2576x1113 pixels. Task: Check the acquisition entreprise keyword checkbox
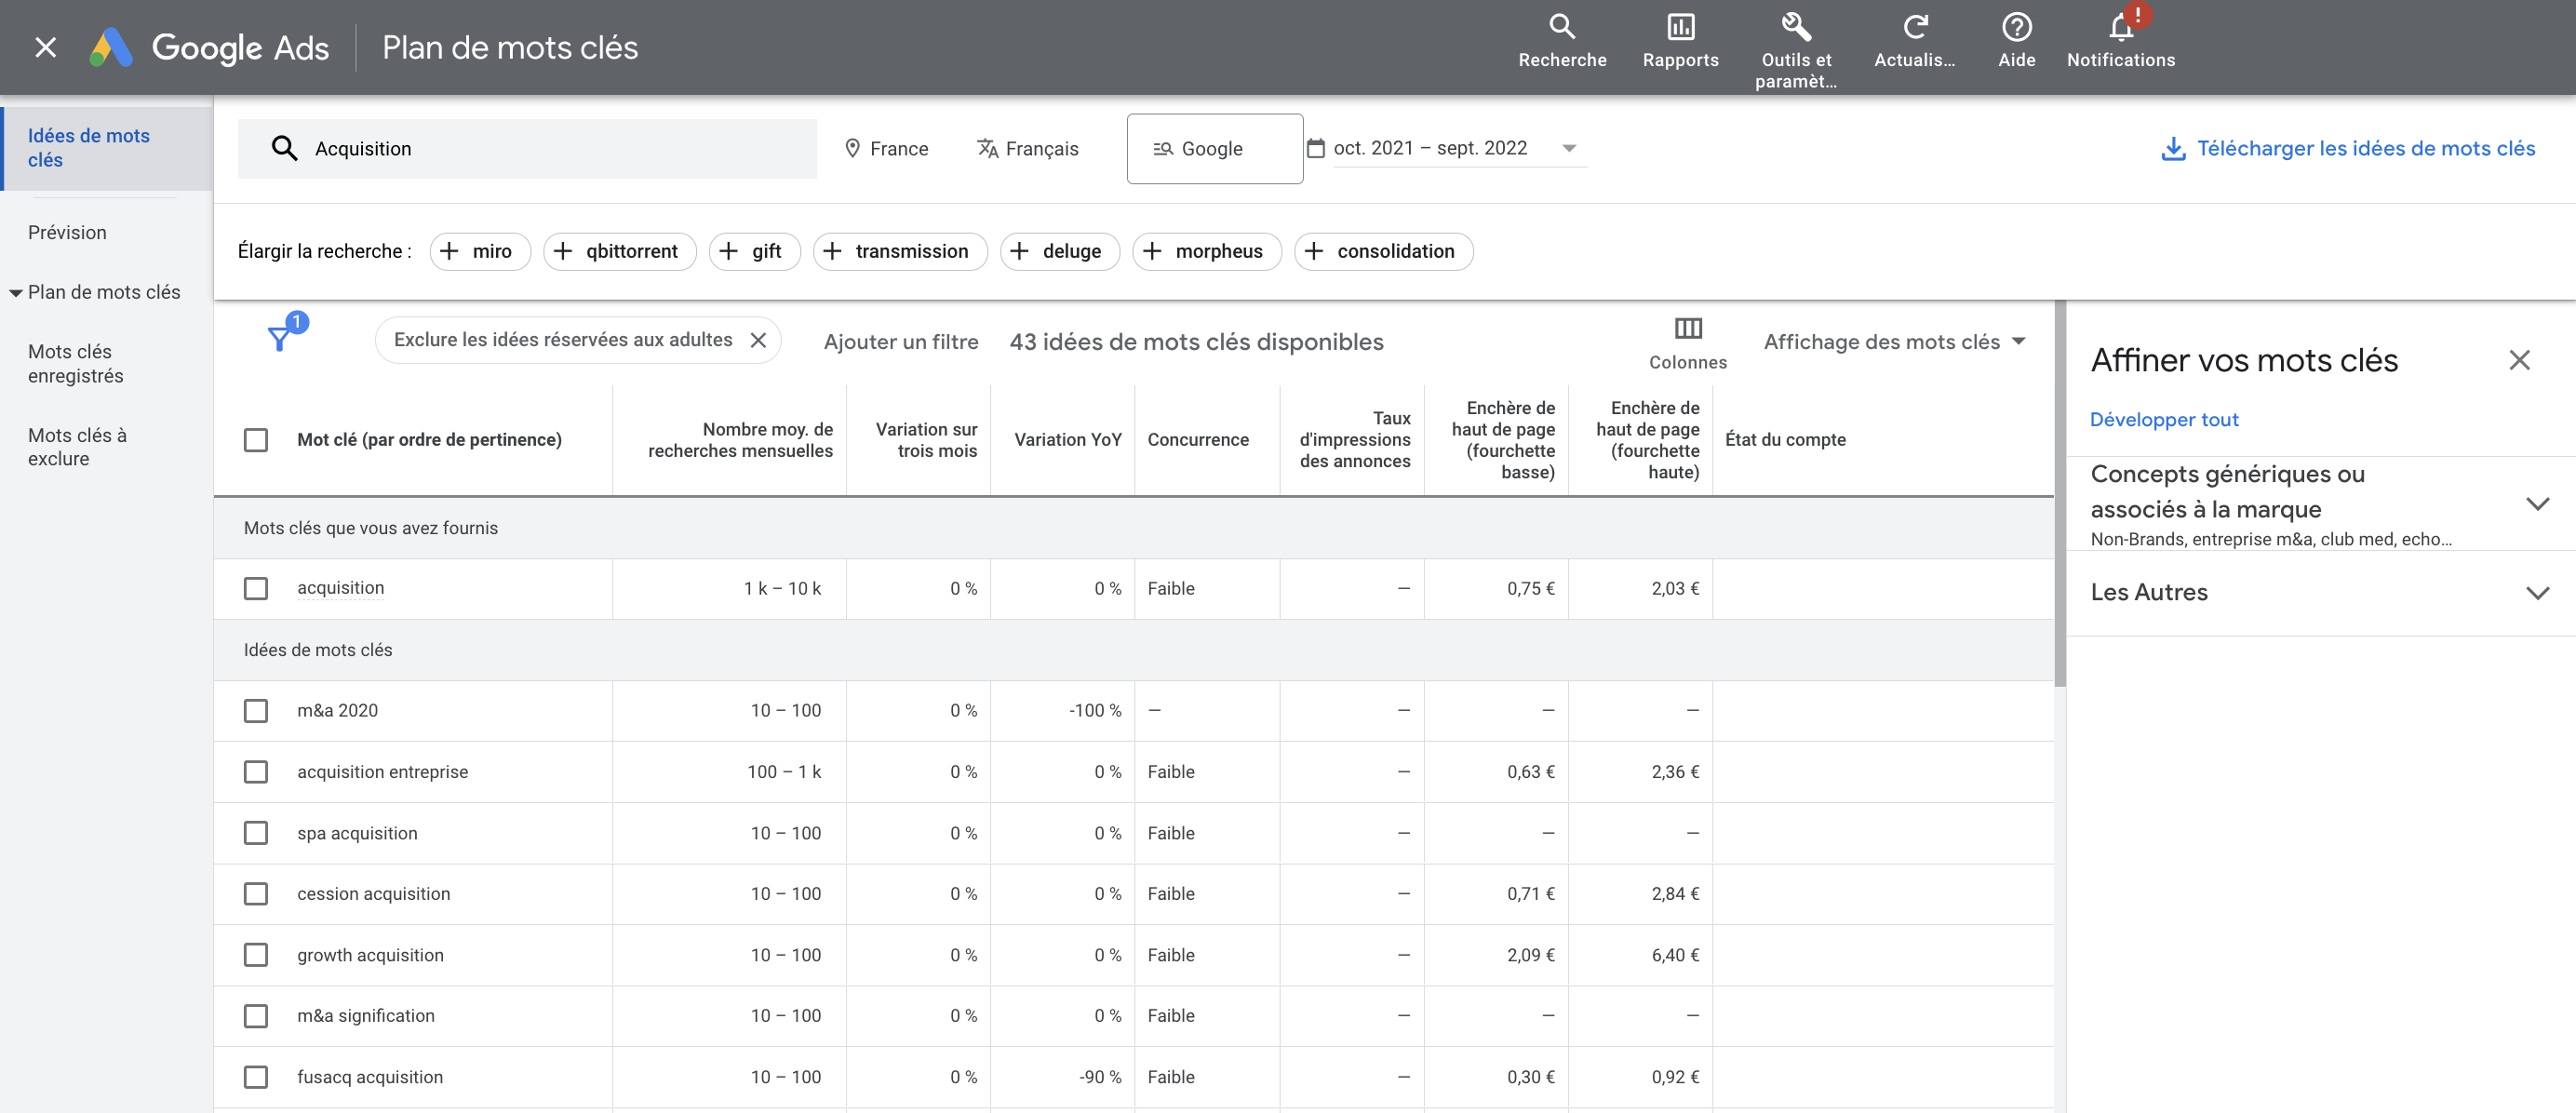(x=256, y=772)
